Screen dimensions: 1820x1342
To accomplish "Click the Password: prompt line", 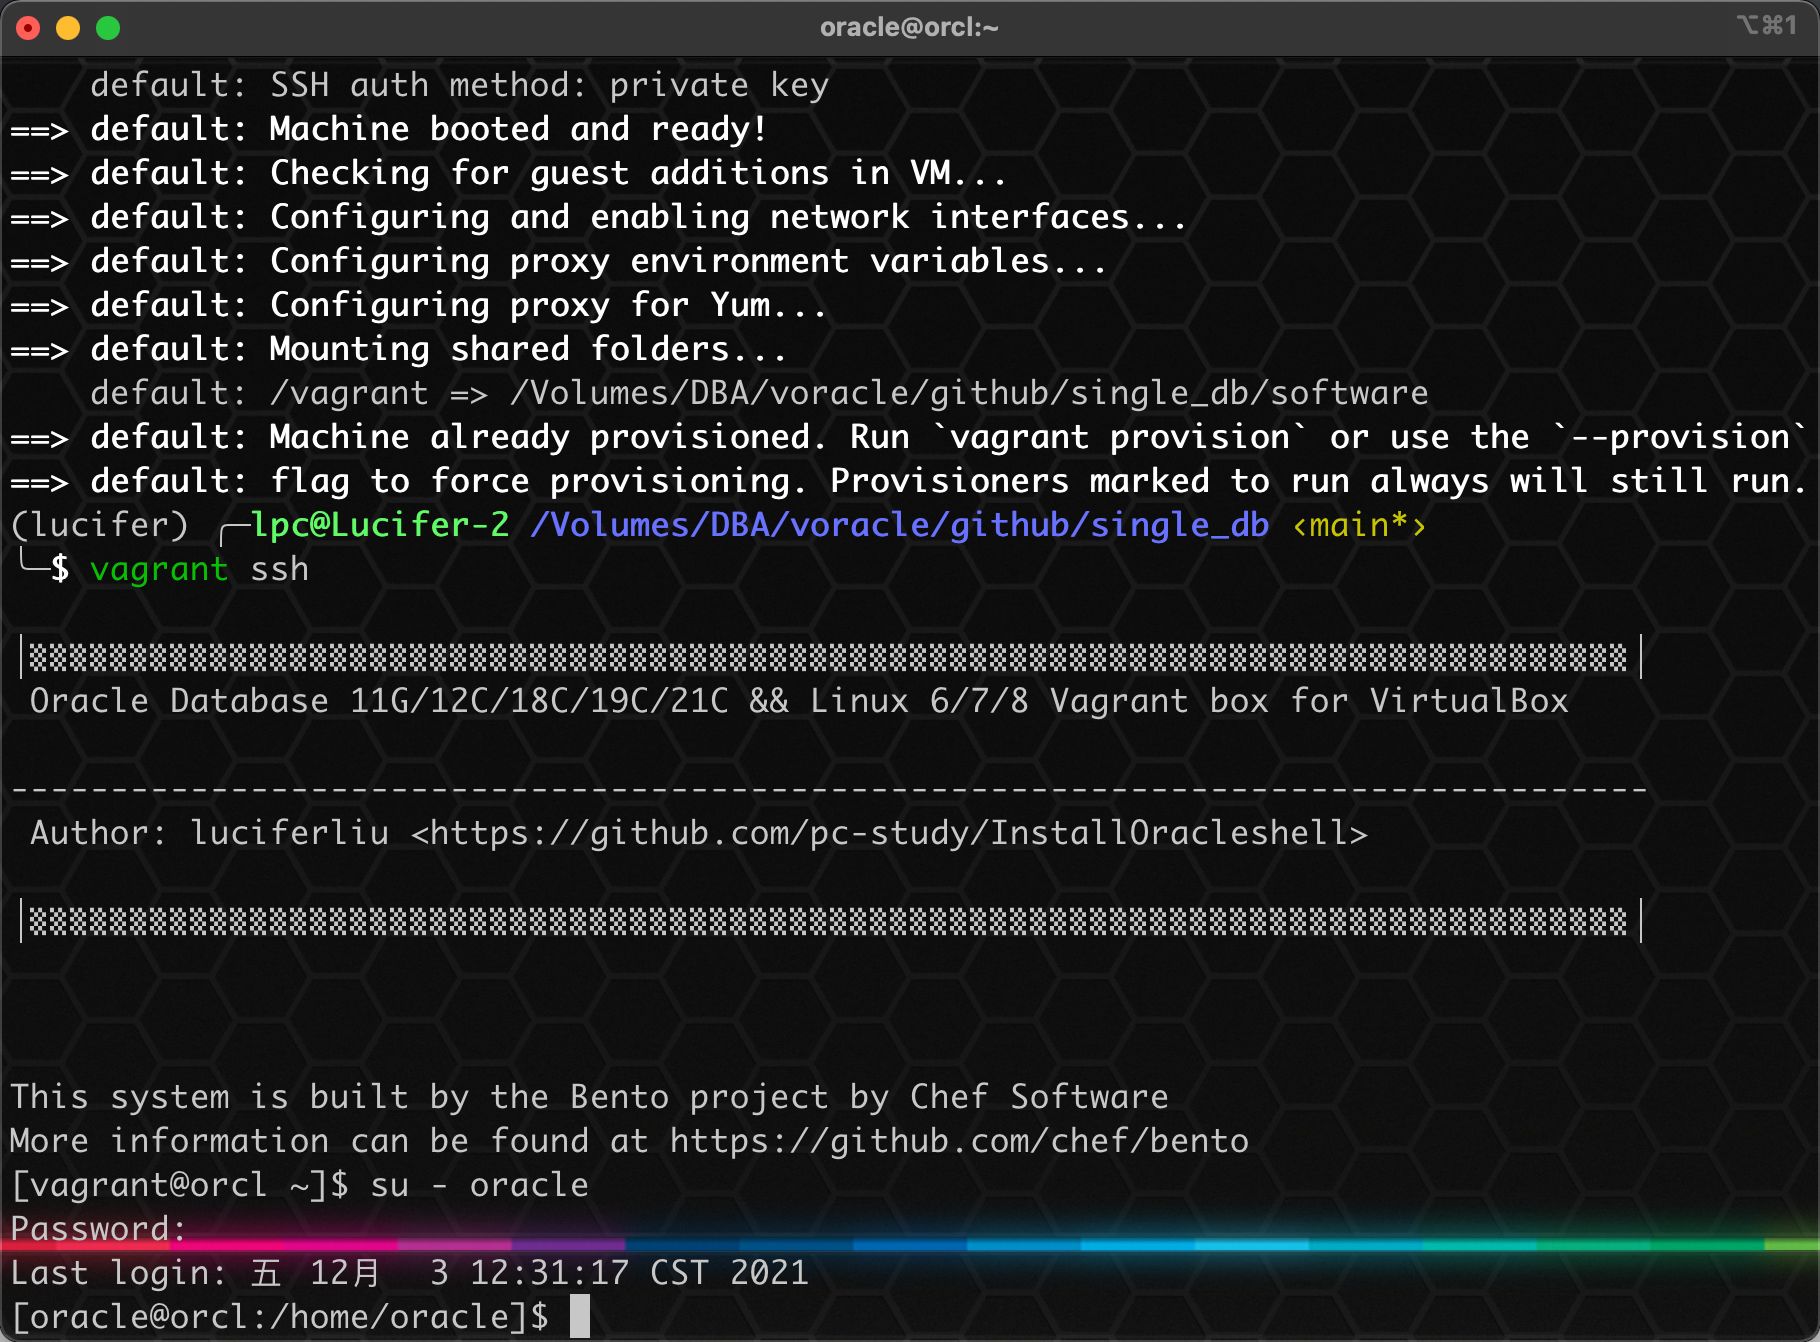I will (x=99, y=1228).
